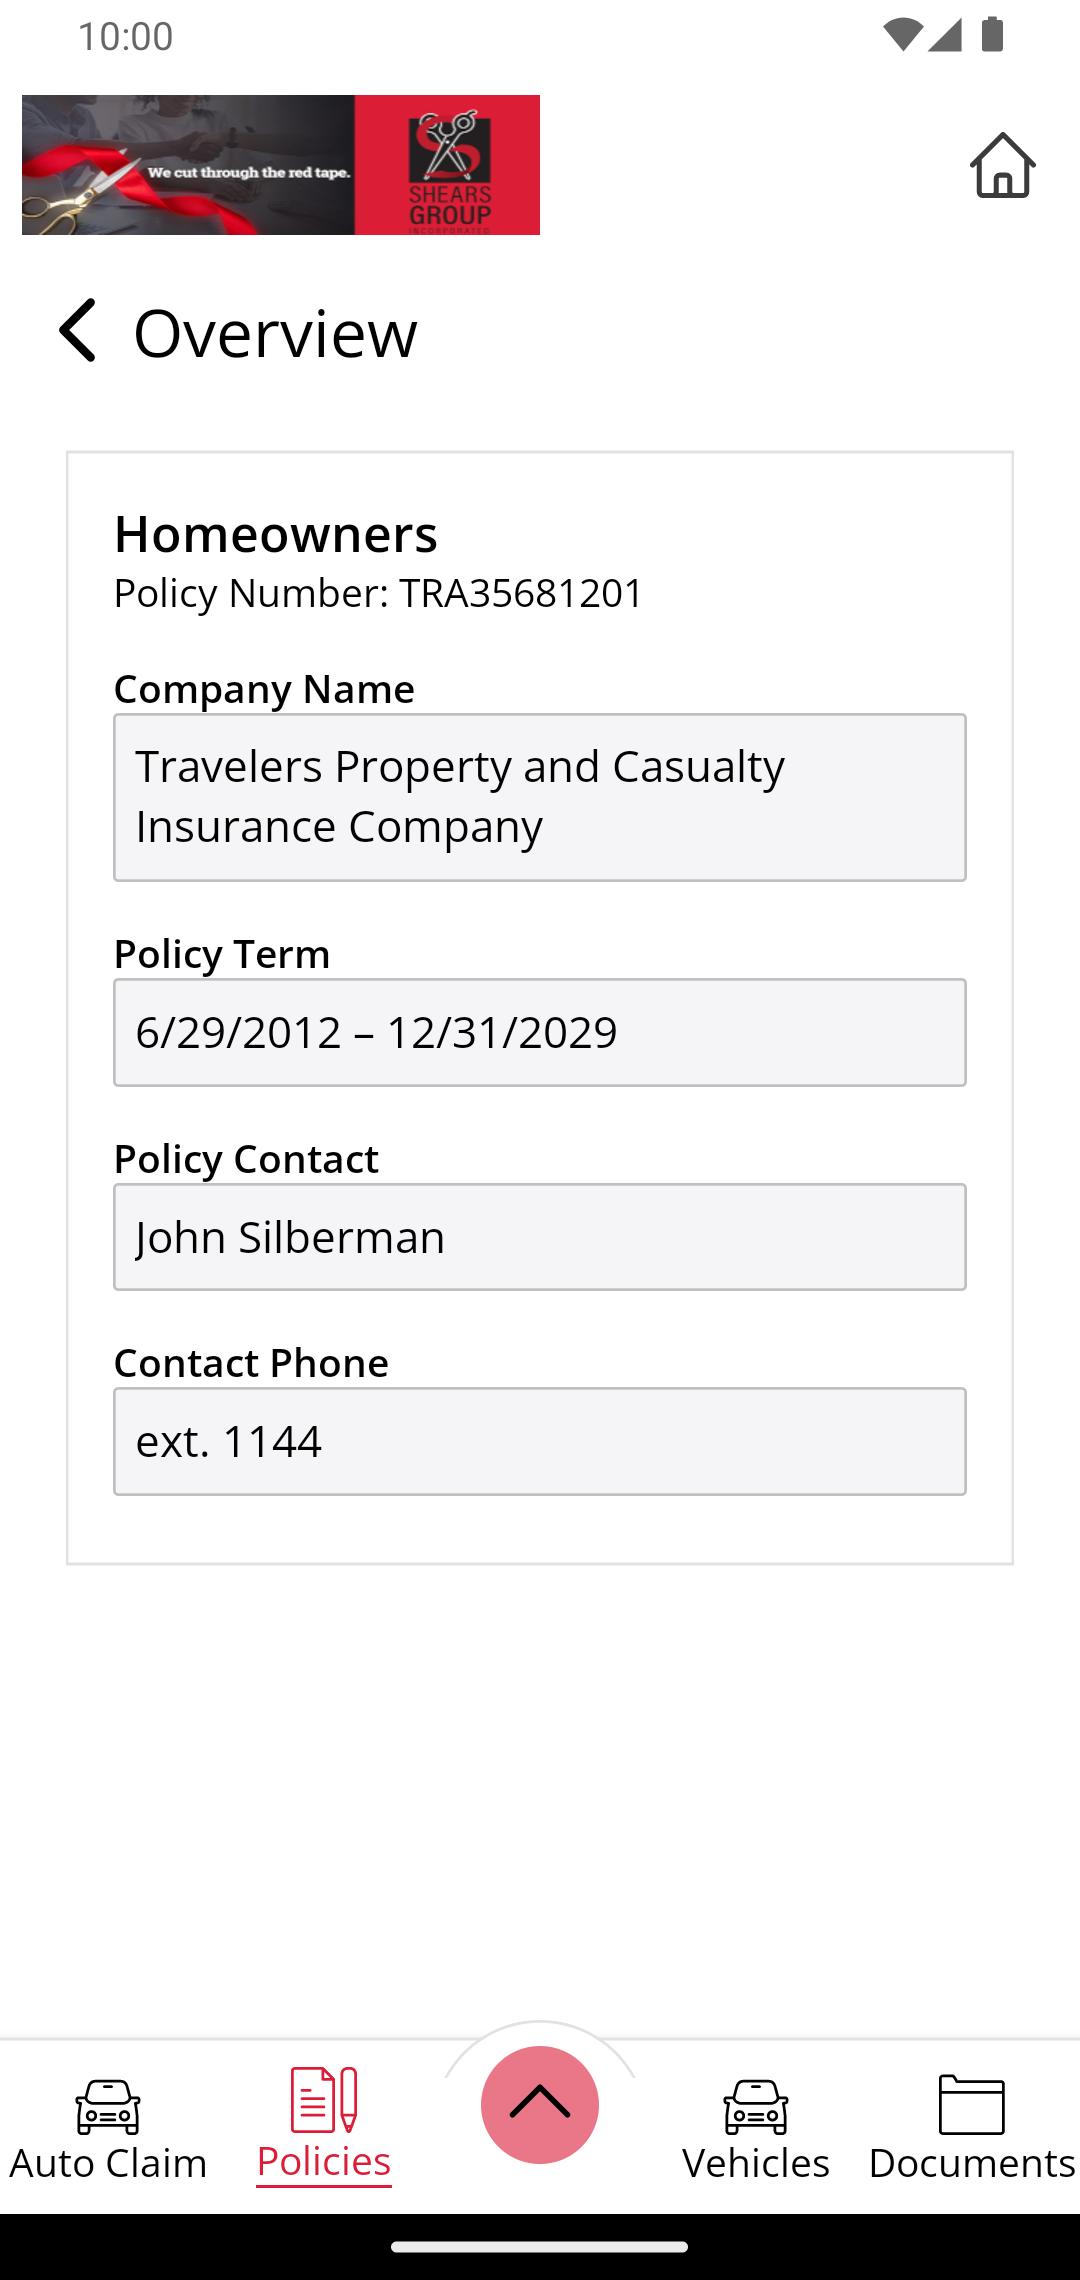The image size is (1080, 2280).
Task: Tap the Homeowners policy heading
Action: 276,534
